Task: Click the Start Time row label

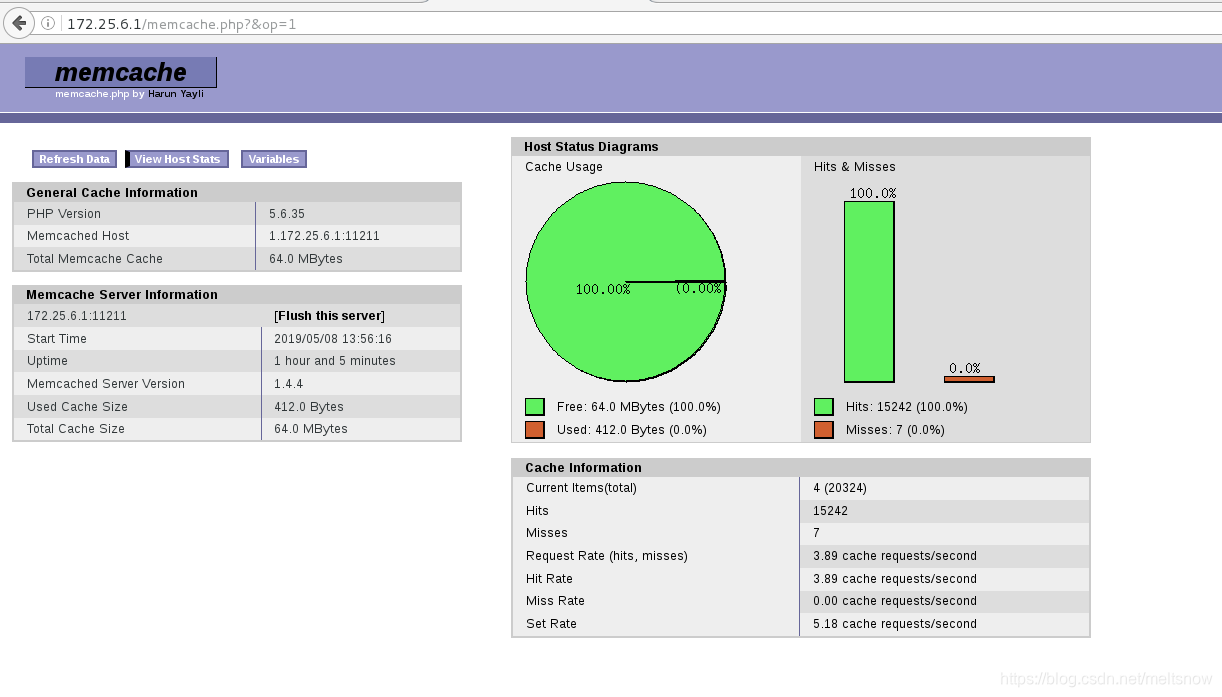Action: pos(57,339)
